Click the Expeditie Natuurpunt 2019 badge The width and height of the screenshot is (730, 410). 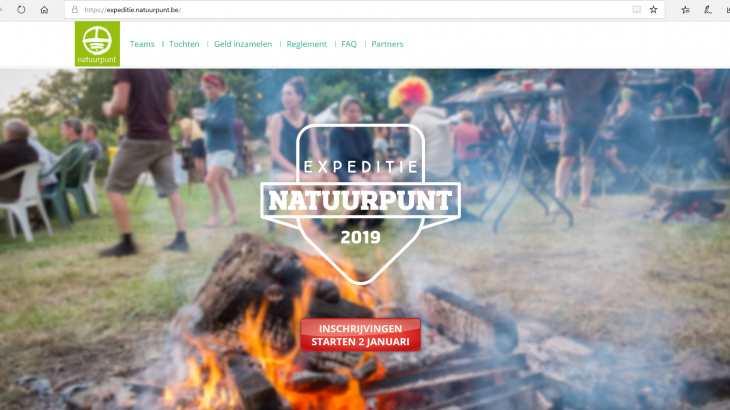360,204
